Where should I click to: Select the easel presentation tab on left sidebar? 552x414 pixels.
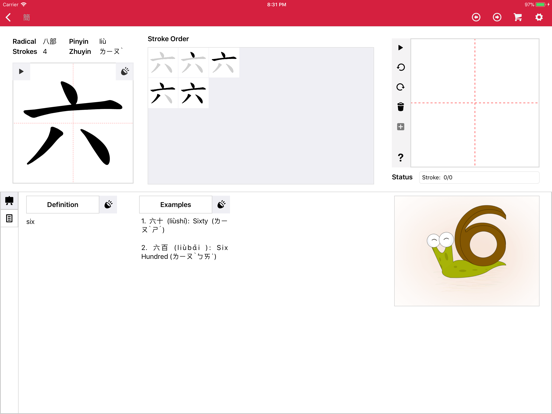click(9, 201)
